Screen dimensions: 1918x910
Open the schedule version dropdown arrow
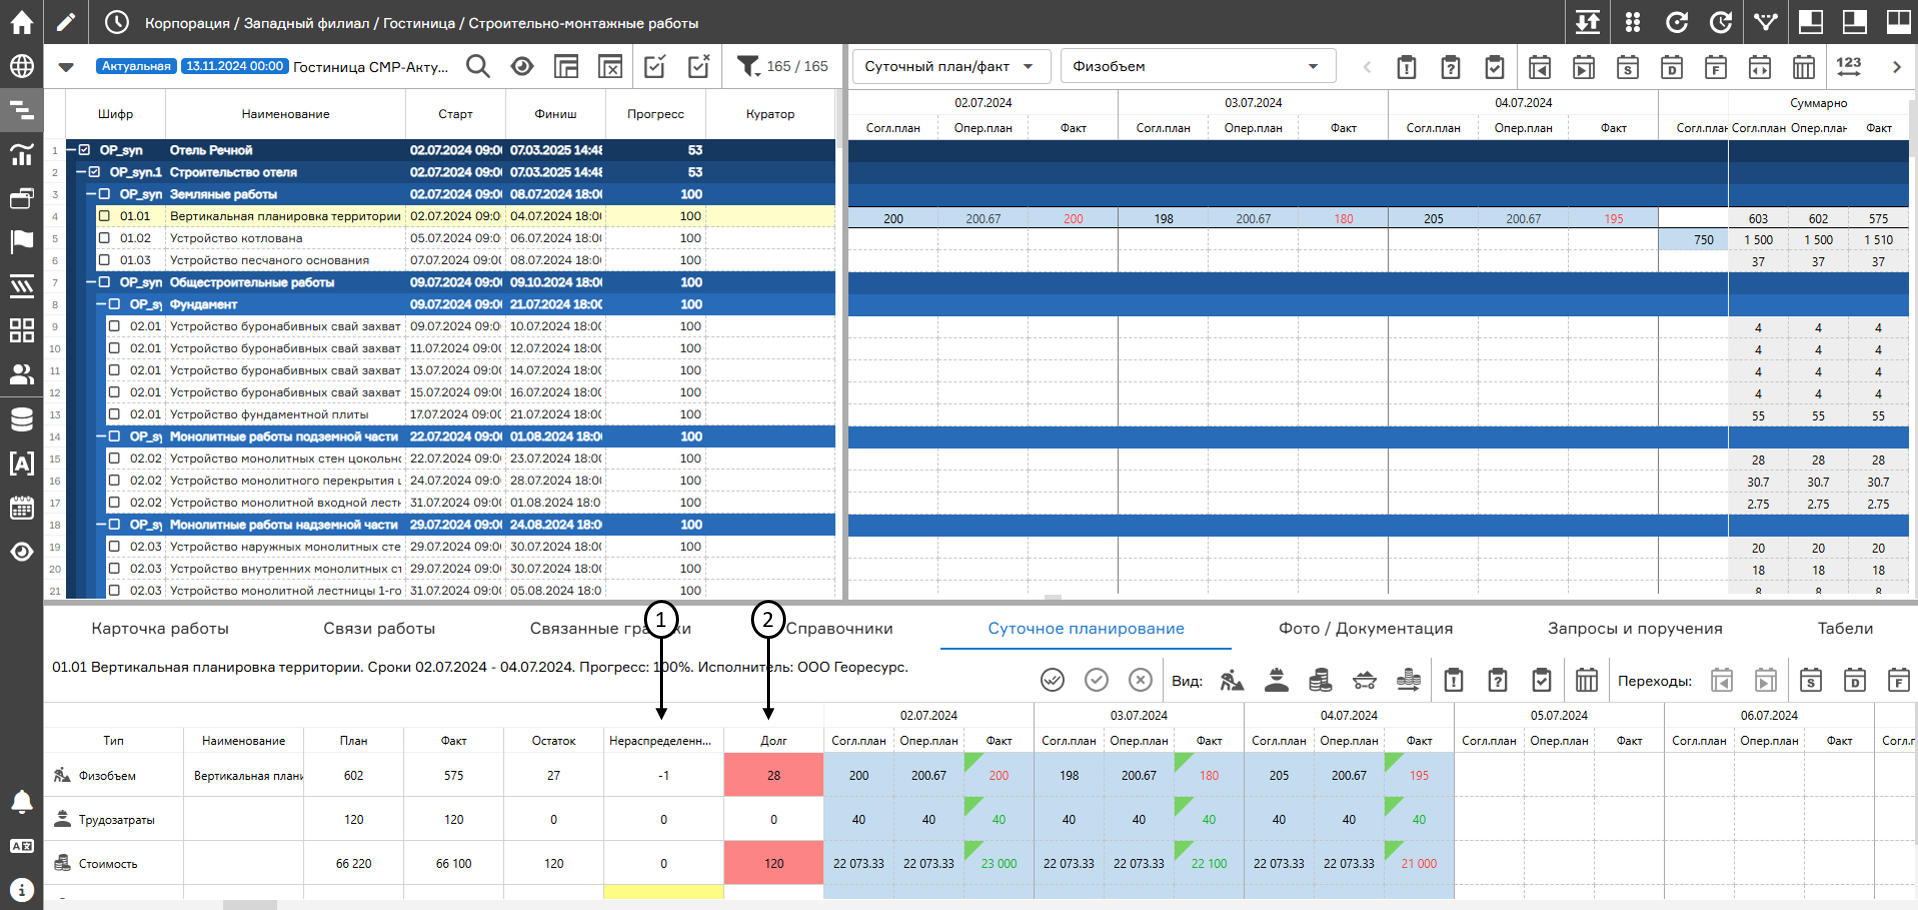coord(66,67)
